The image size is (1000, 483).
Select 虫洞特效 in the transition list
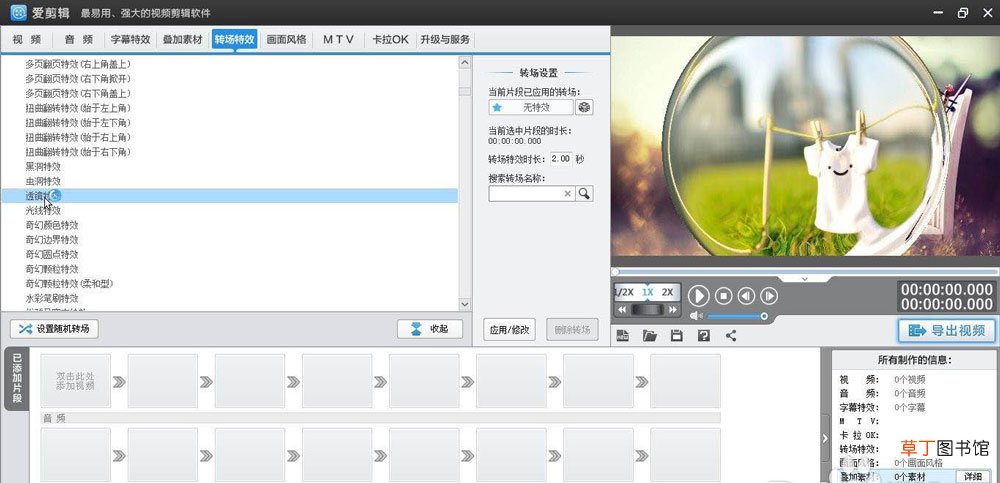click(x=43, y=181)
